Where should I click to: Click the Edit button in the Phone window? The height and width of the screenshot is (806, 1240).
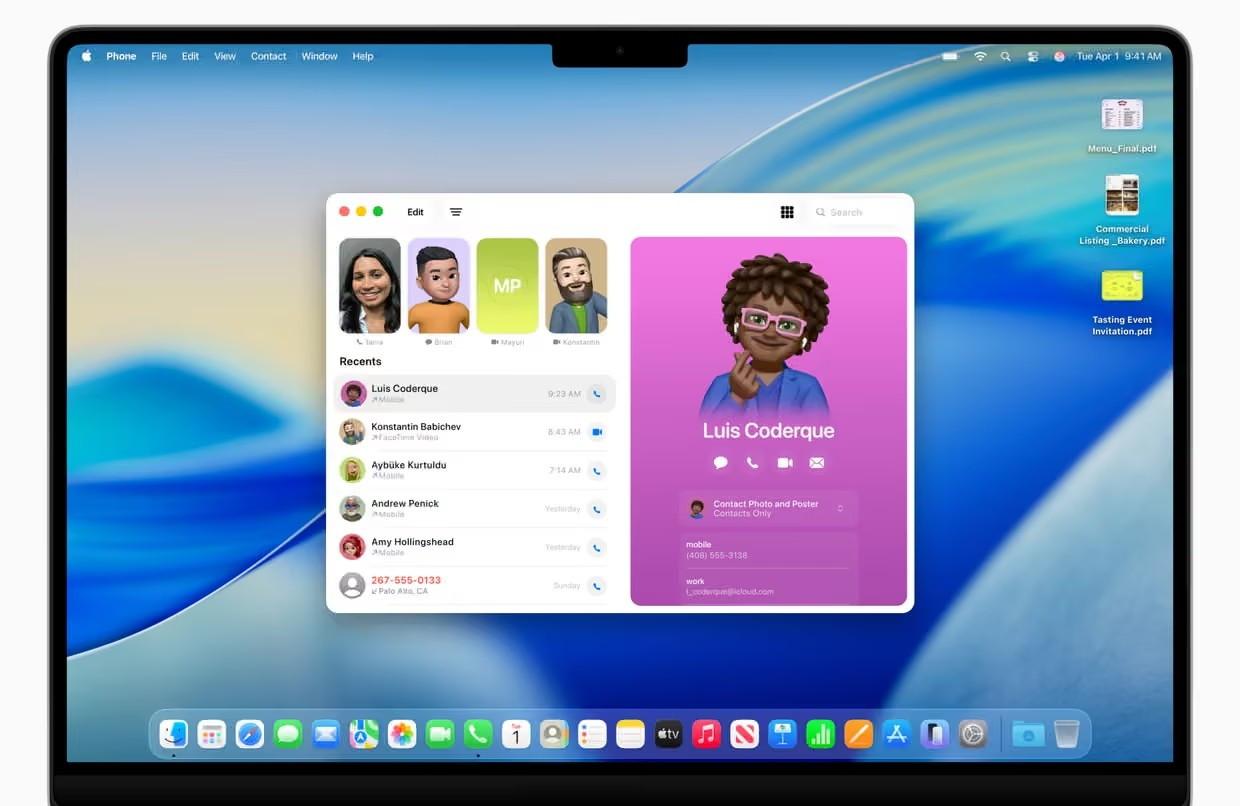coord(415,212)
